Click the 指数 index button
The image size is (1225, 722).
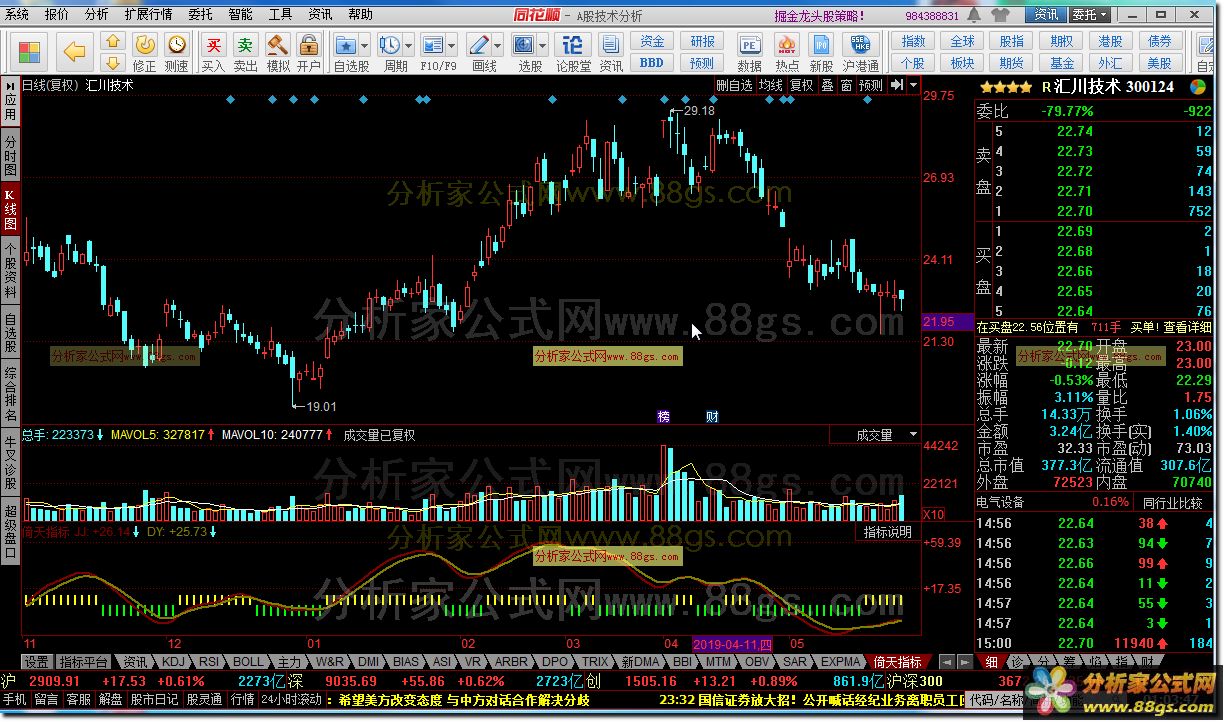pyautogui.click(x=913, y=41)
